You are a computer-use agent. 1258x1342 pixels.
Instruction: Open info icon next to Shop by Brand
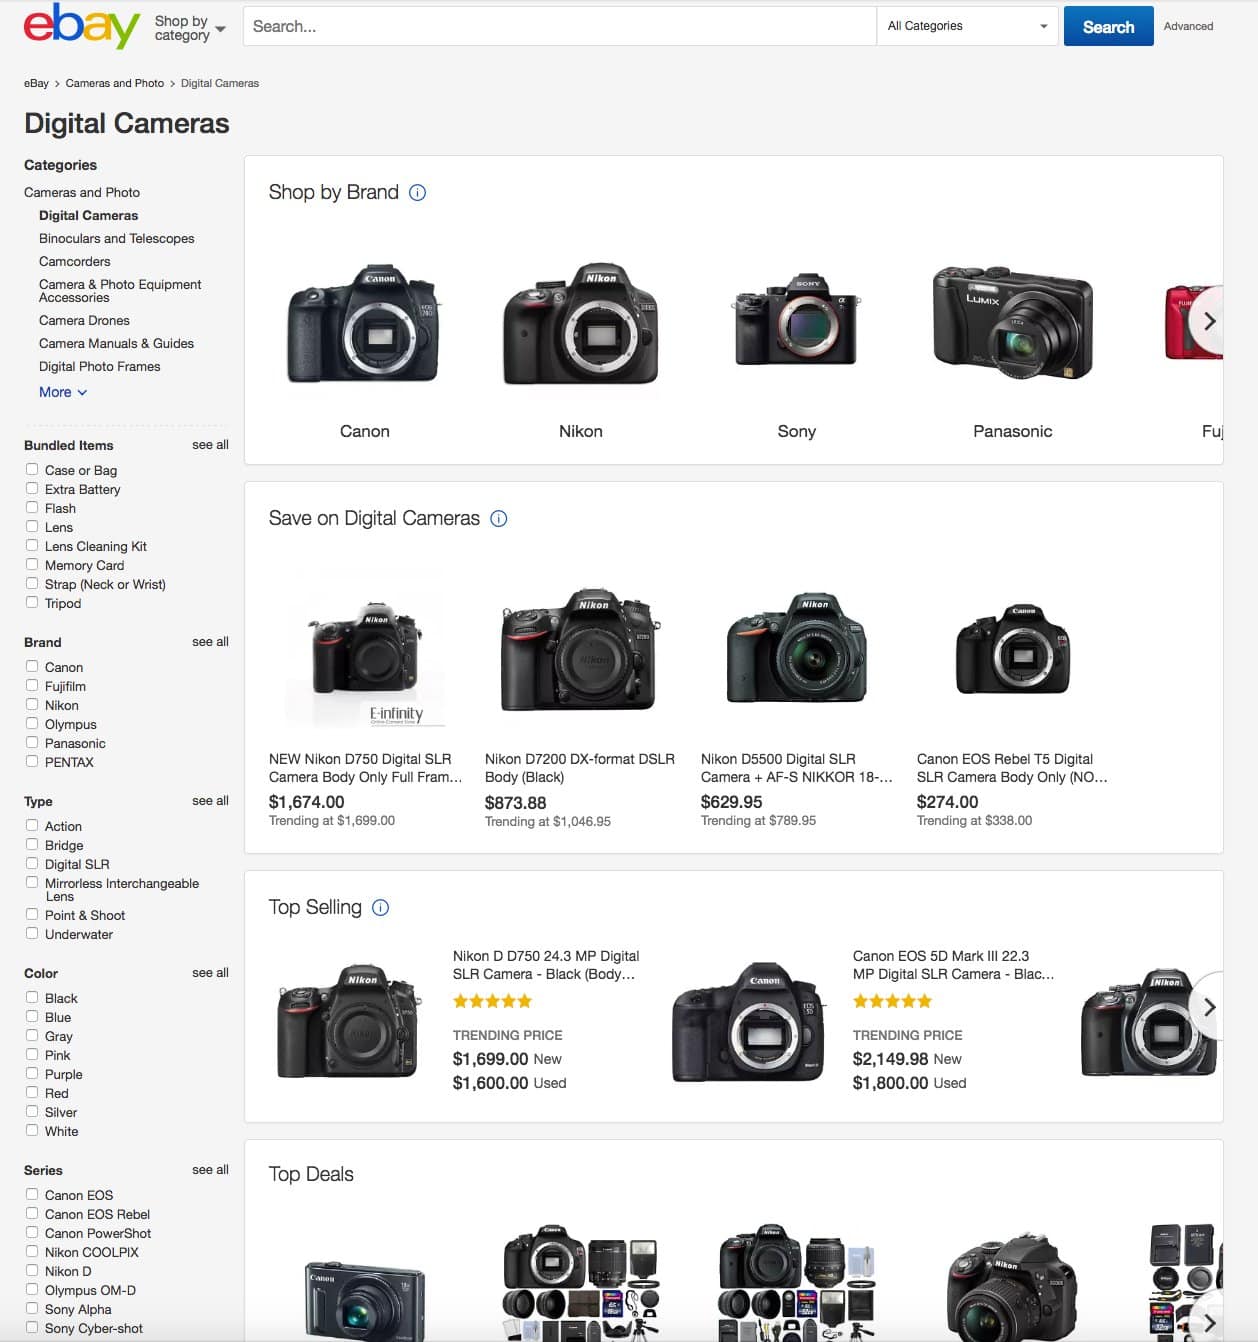[x=418, y=193]
